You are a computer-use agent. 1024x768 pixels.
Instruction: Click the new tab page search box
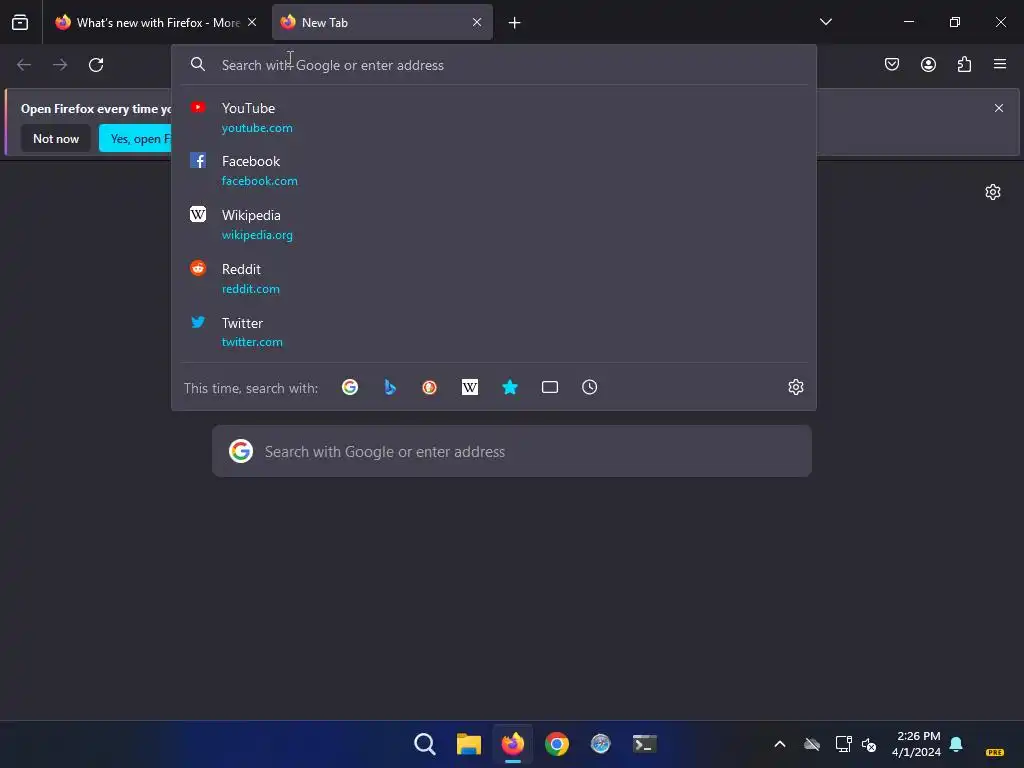click(x=512, y=451)
